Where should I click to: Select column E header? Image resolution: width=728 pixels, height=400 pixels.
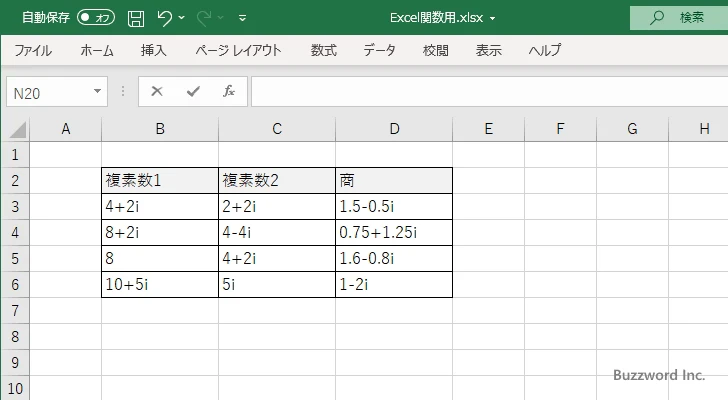click(488, 129)
